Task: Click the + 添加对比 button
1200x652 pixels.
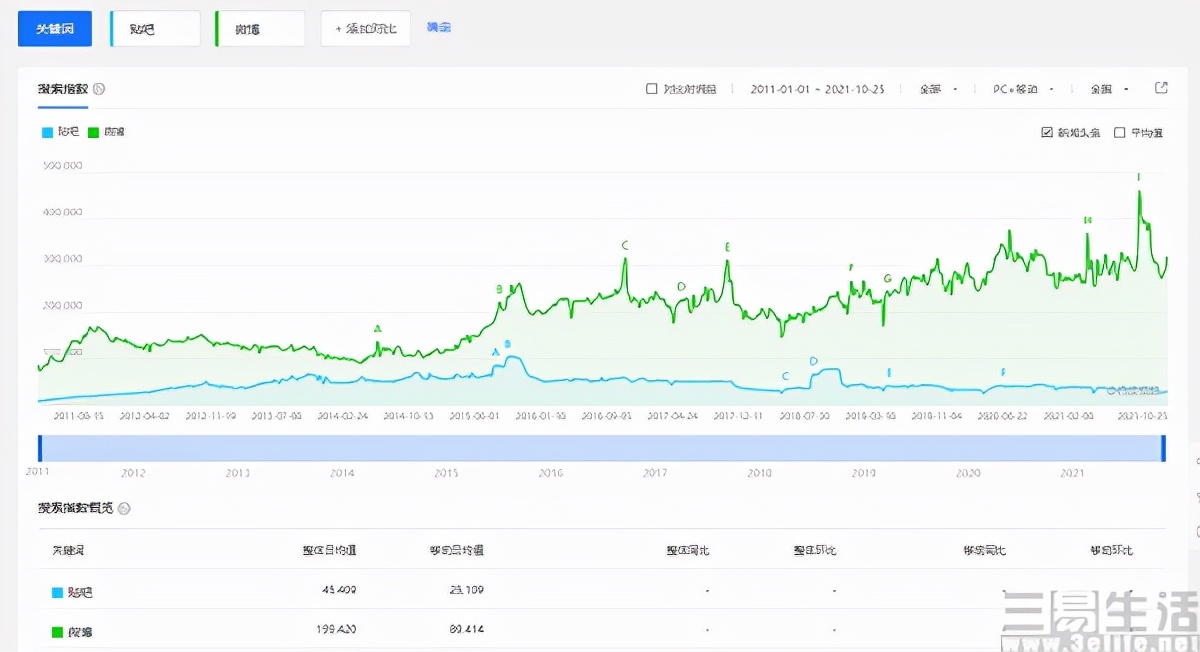Action: point(365,29)
